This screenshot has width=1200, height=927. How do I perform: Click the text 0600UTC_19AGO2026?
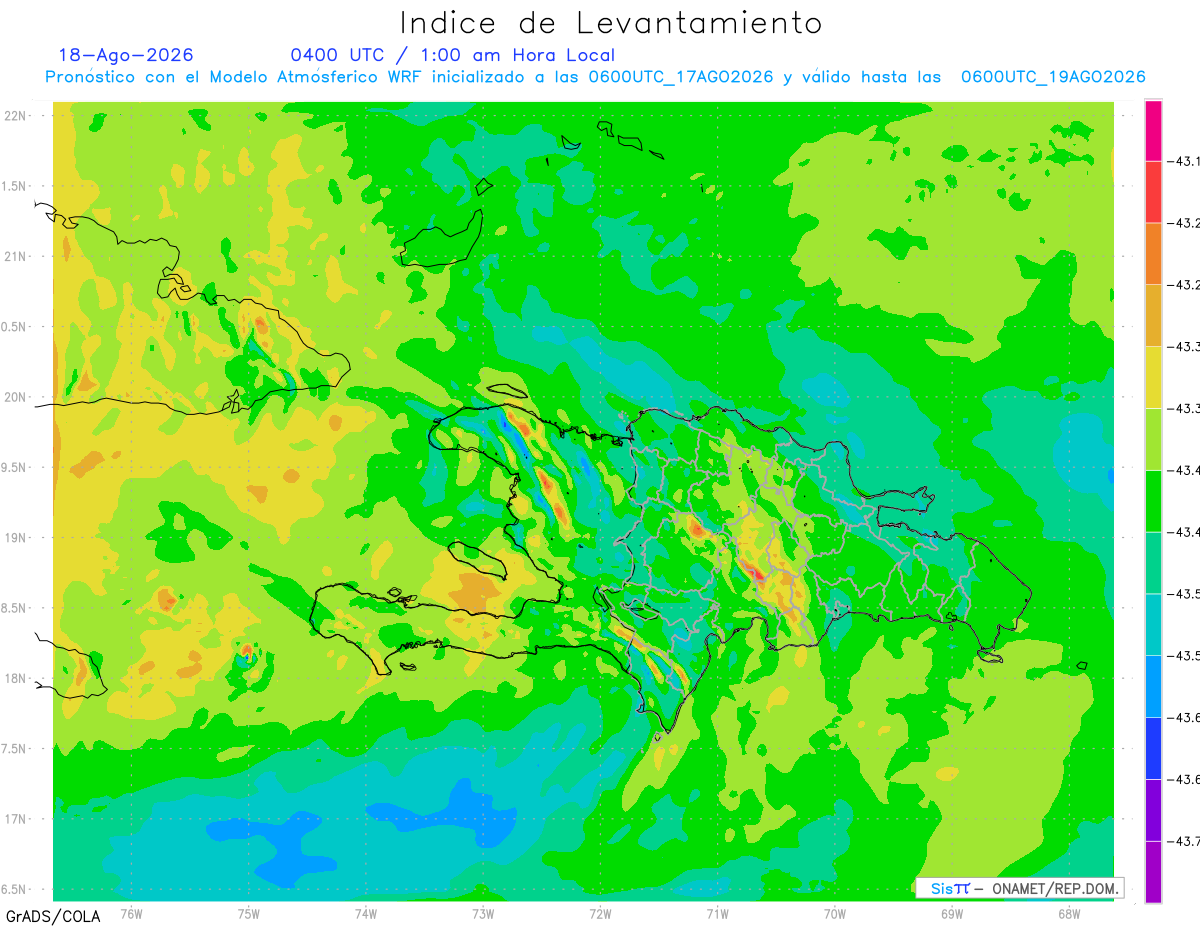tap(1053, 77)
